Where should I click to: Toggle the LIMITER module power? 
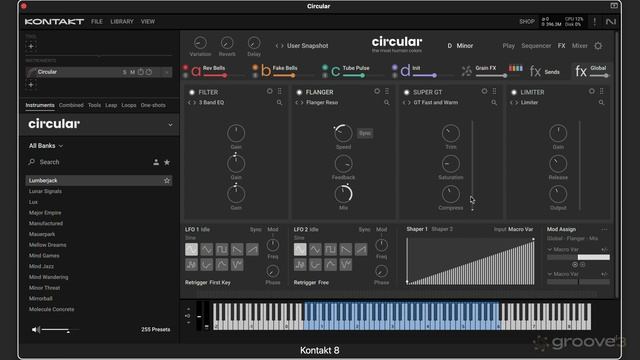[x=514, y=92]
